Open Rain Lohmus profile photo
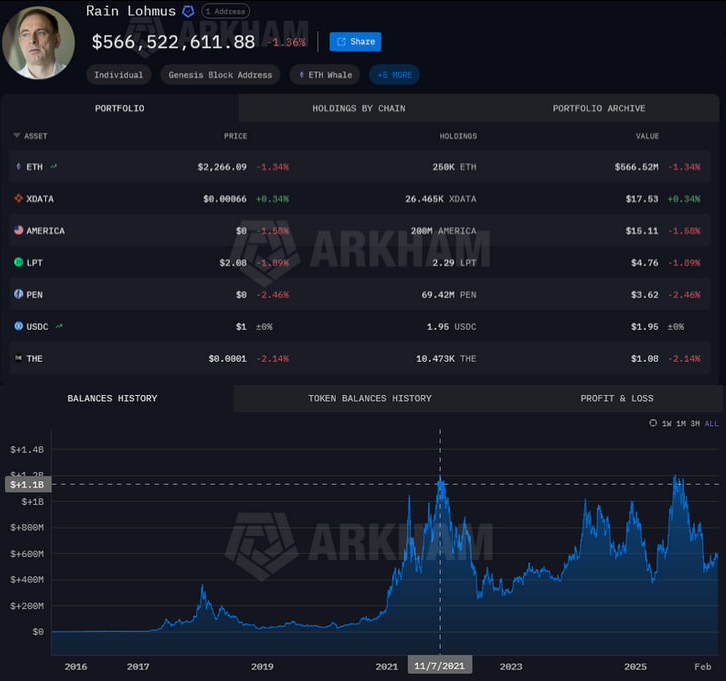Image resolution: width=726 pixels, height=681 pixels. tap(38, 43)
